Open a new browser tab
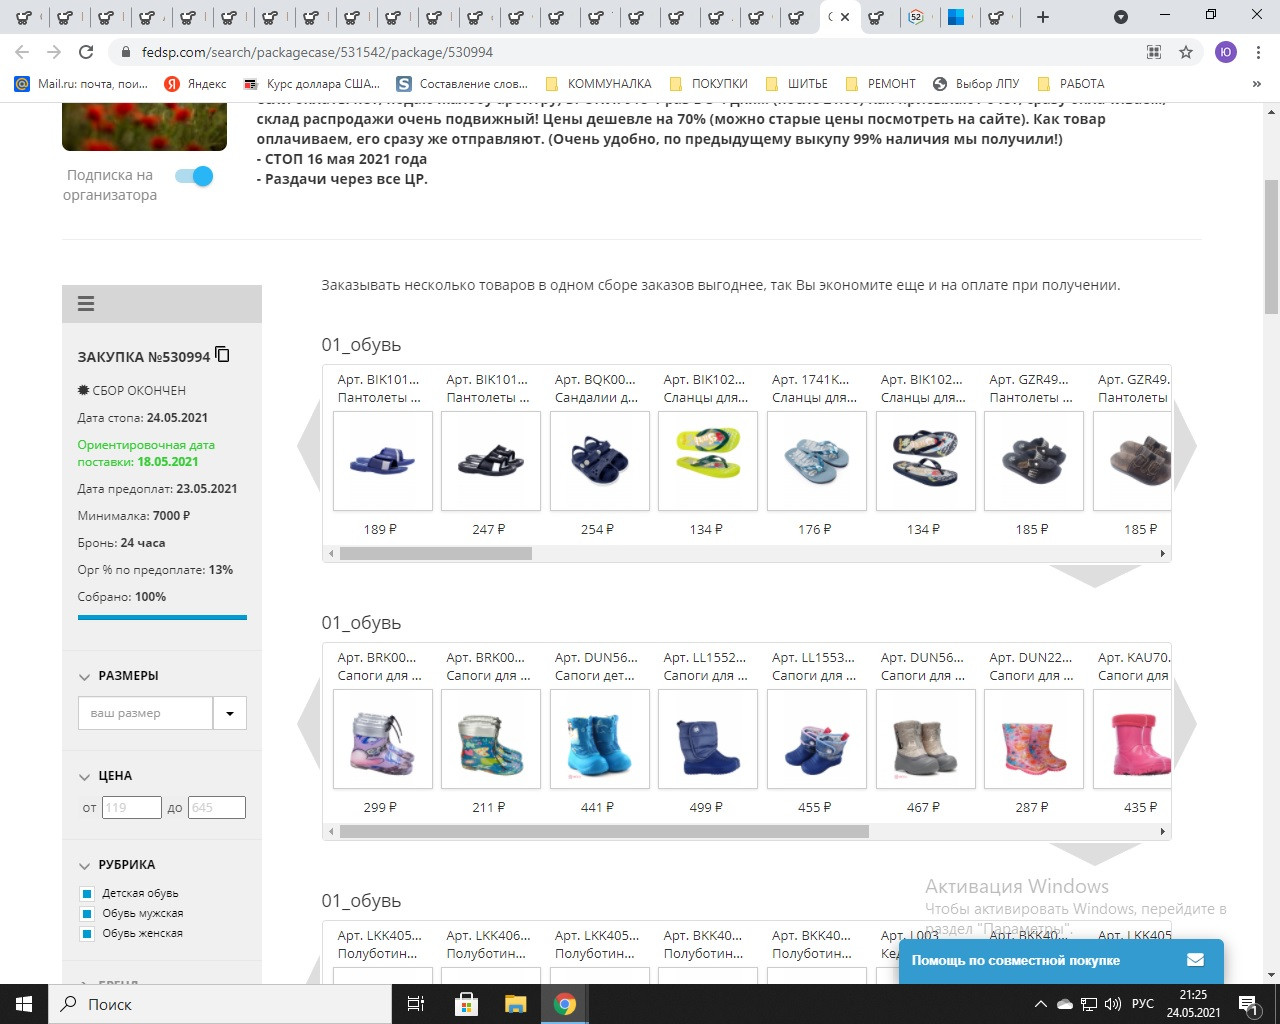The image size is (1280, 1024). 1043,17
